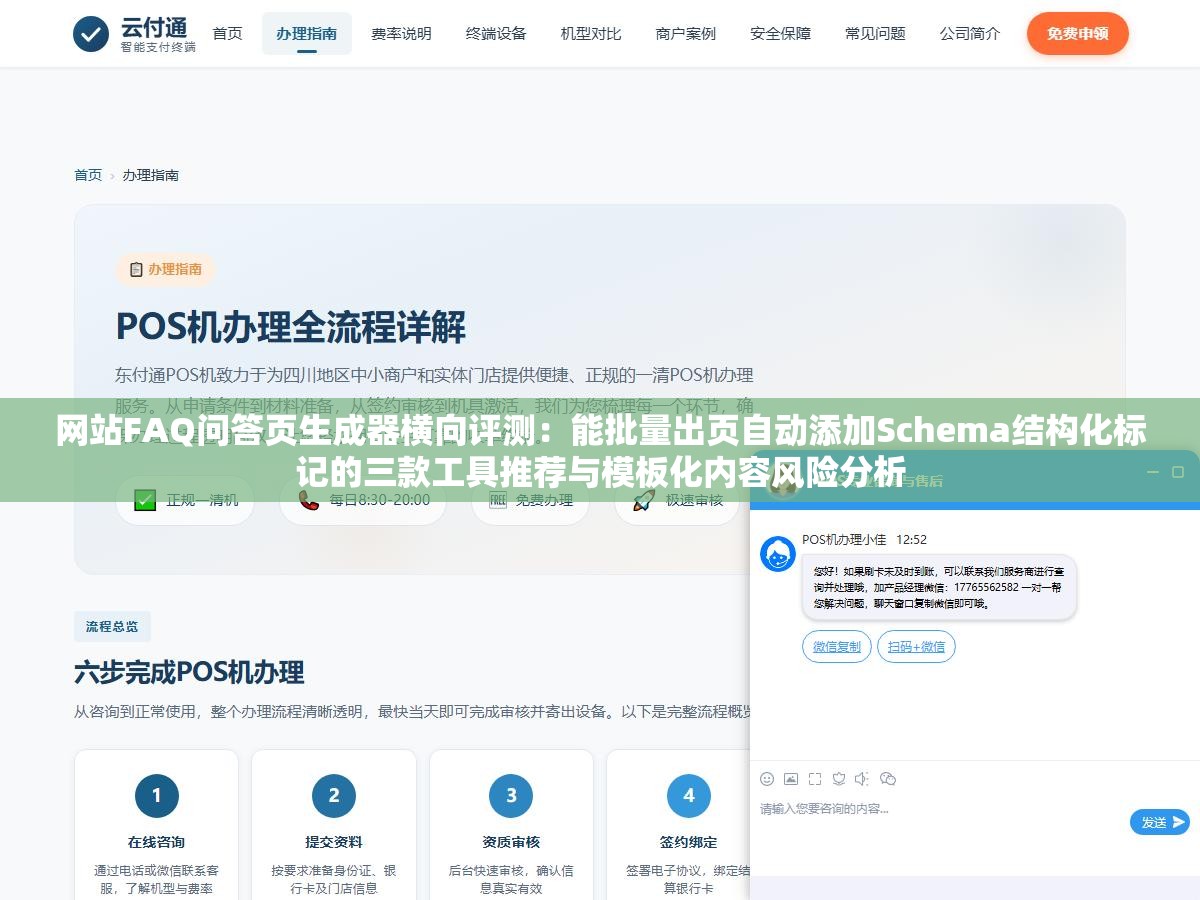
Task: Click the 极速审核 chip label
Action: point(694,500)
